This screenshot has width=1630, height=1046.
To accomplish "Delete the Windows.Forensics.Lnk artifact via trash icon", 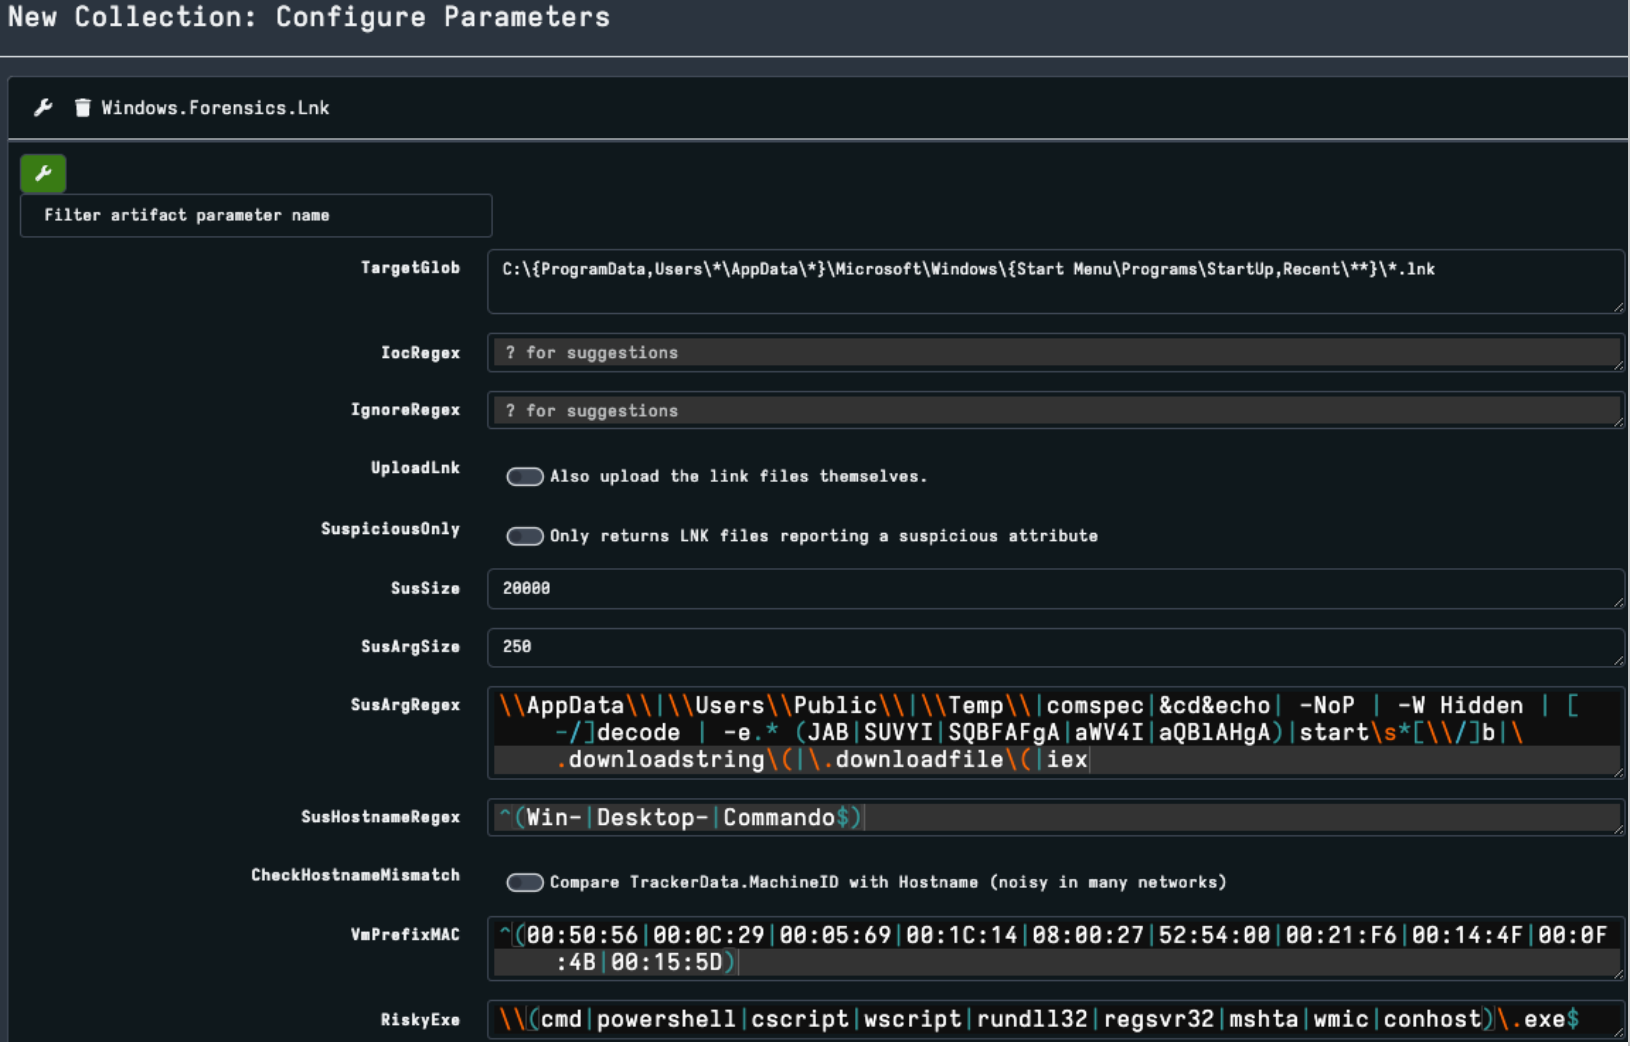I will [83, 108].
